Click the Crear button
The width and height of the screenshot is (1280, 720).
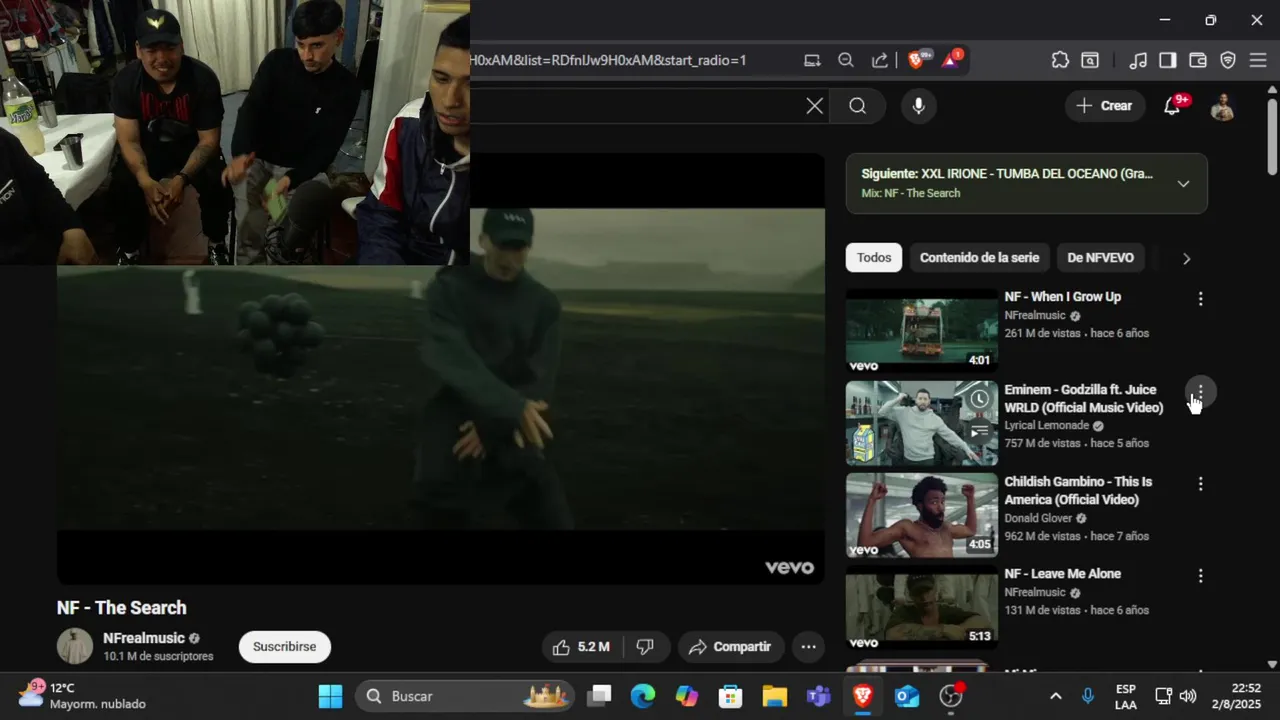click(1104, 106)
